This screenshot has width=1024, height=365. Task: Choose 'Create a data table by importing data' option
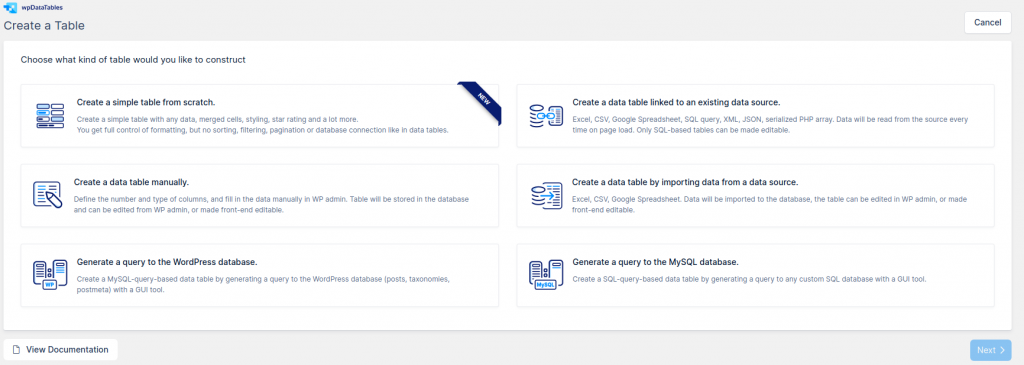tap(685, 182)
